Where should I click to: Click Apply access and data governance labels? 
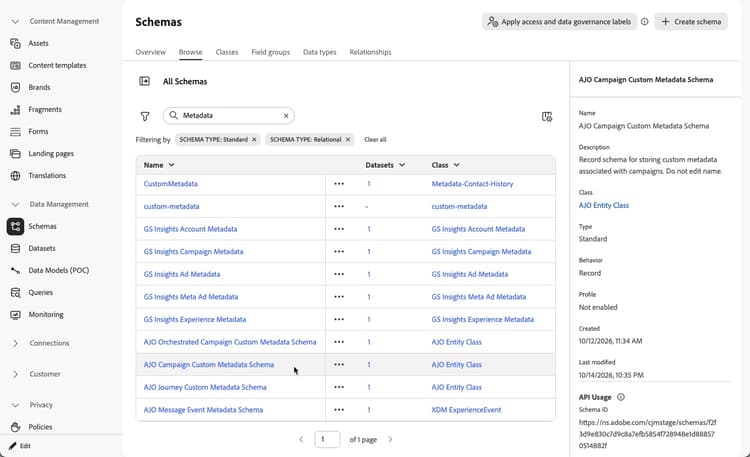(x=559, y=22)
